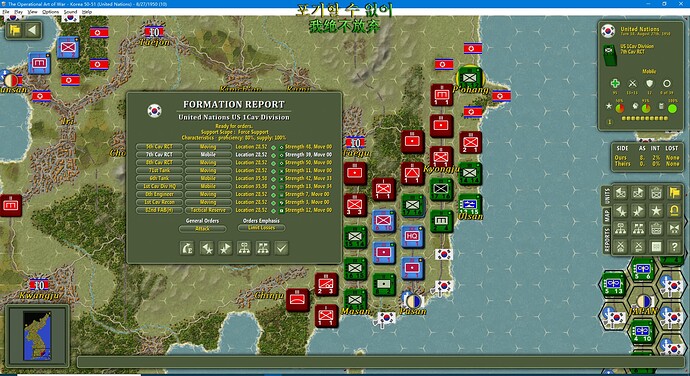Toggle 82nd FAB Tactical Reserve status

coord(208,210)
